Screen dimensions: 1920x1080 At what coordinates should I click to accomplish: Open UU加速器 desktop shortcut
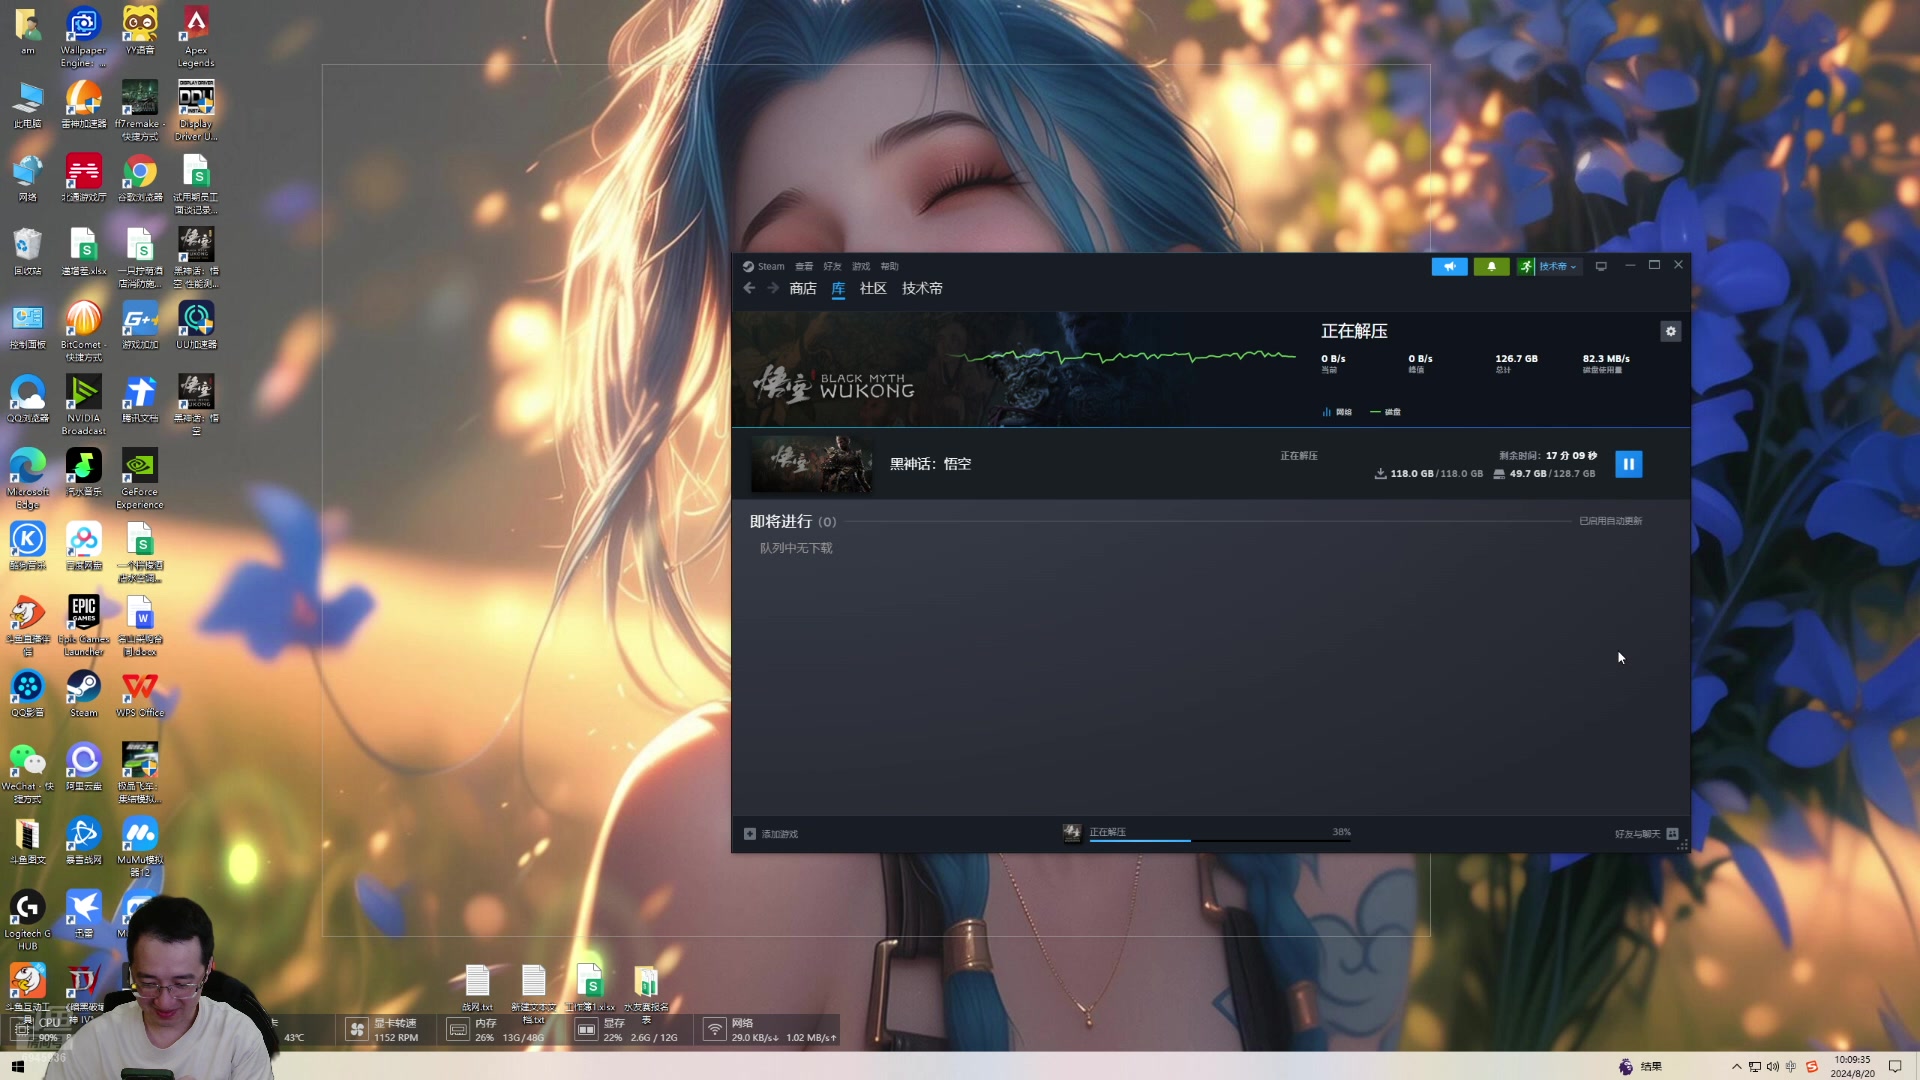click(196, 326)
